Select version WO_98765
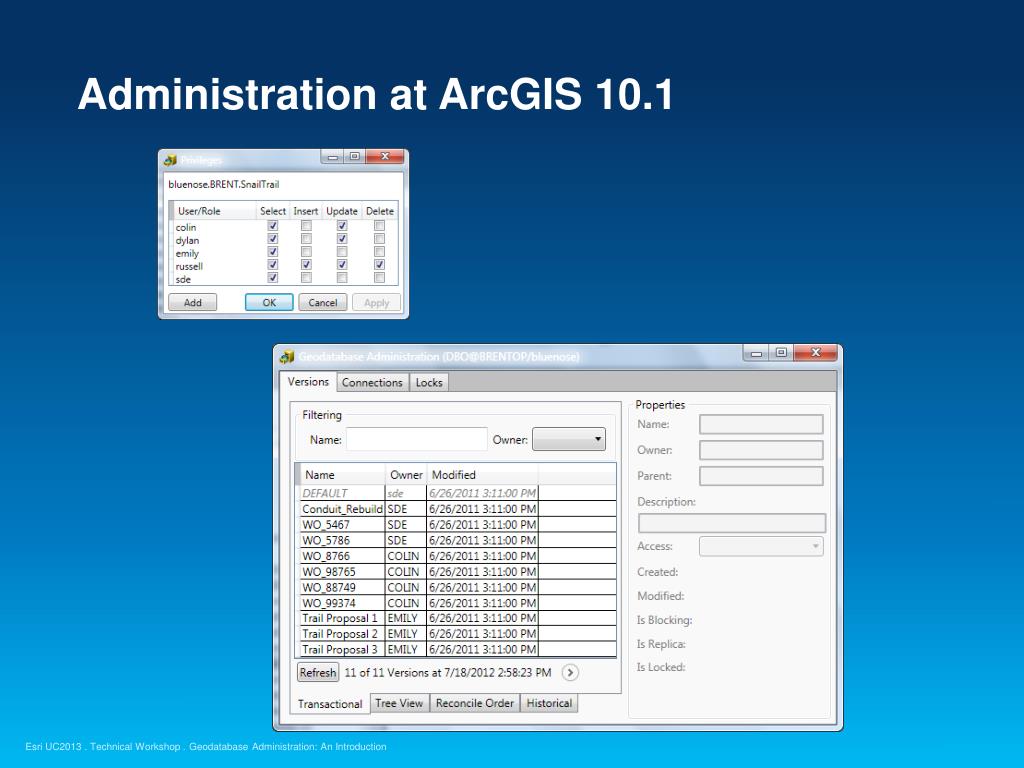Screen dimensions: 1024x768 pos(458,572)
